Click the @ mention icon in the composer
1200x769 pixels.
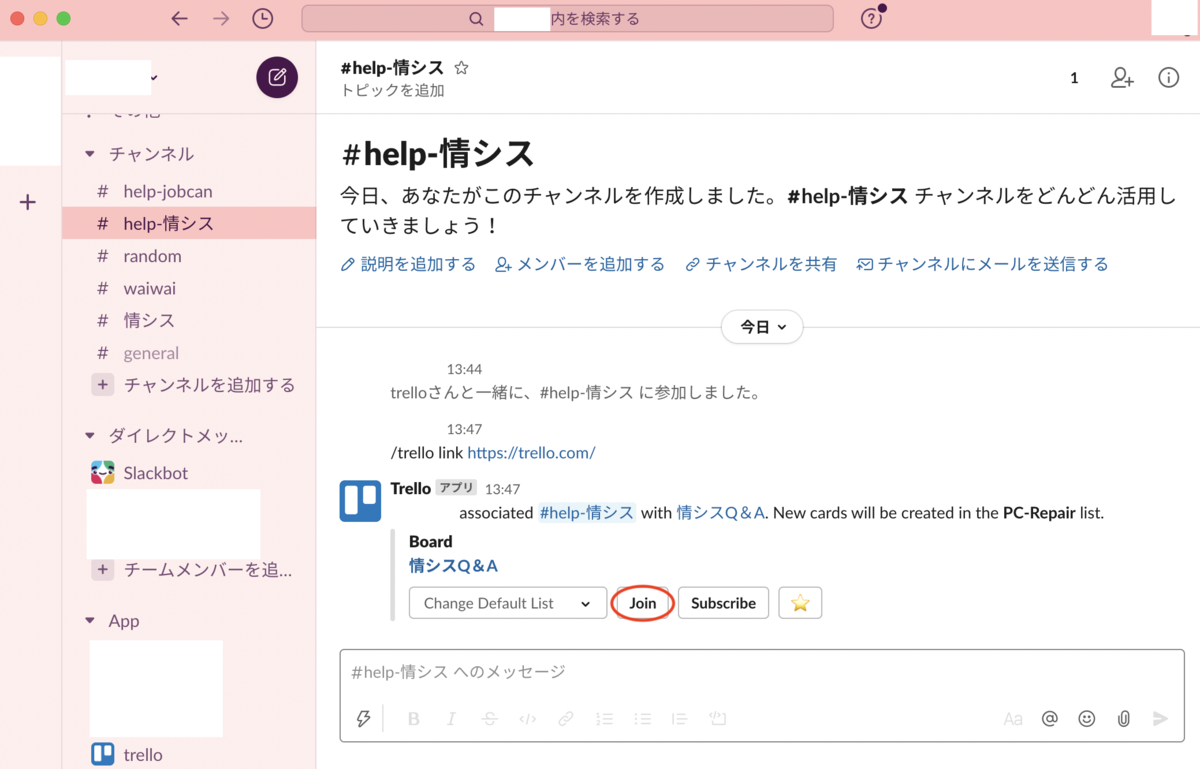(x=1049, y=718)
